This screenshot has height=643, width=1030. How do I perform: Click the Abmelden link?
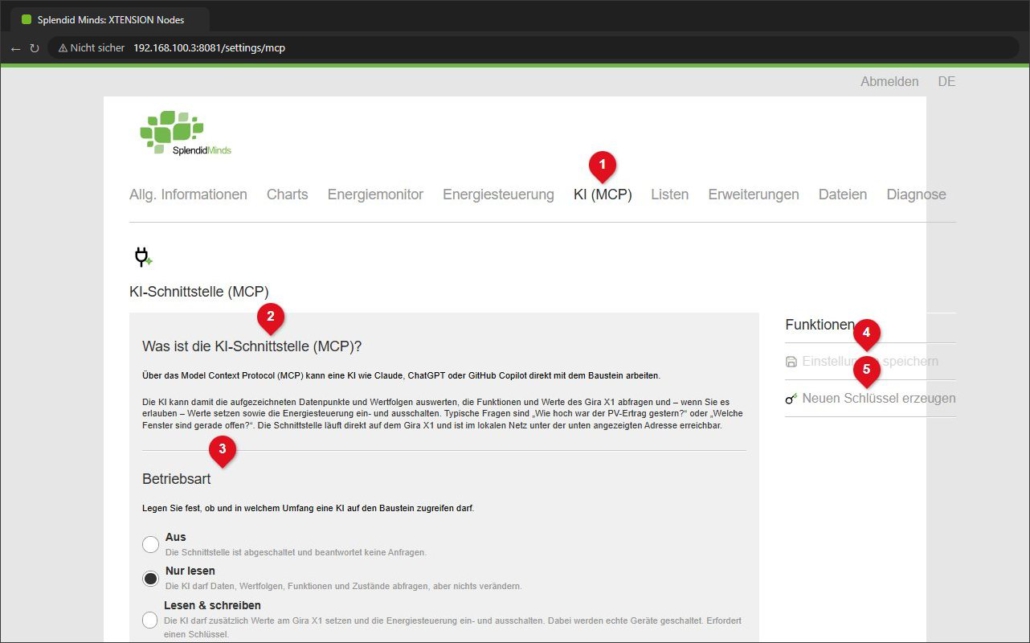pos(889,81)
